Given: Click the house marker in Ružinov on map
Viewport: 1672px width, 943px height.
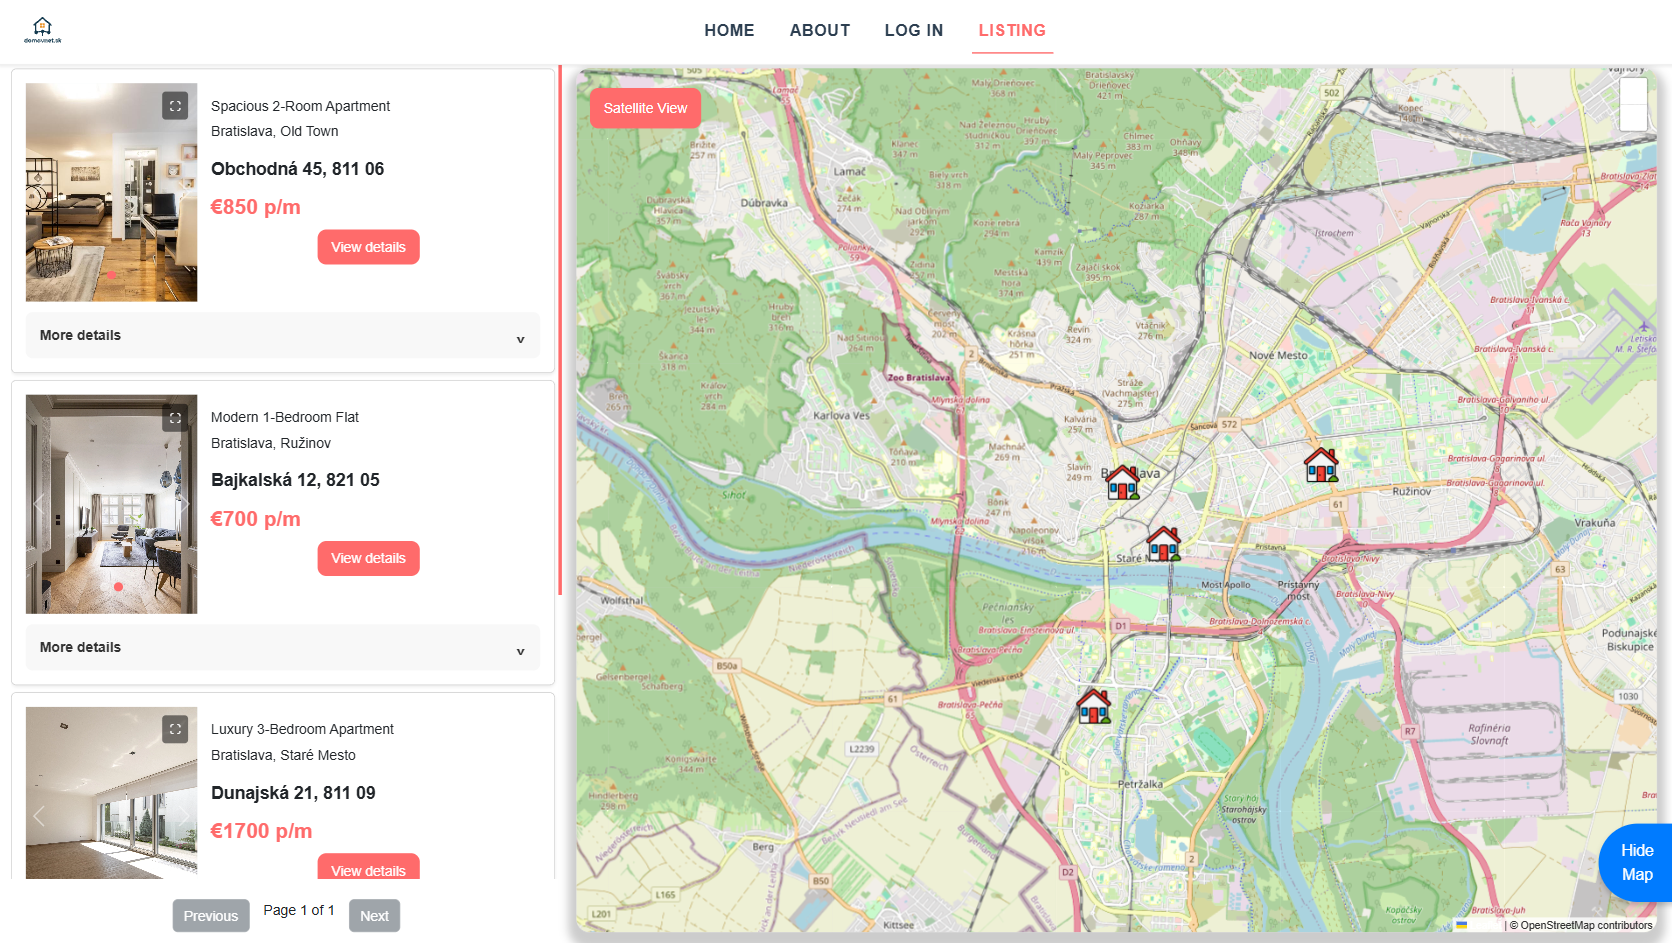Looking at the screenshot, I should pyautogui.click(x=1321, y=465).
